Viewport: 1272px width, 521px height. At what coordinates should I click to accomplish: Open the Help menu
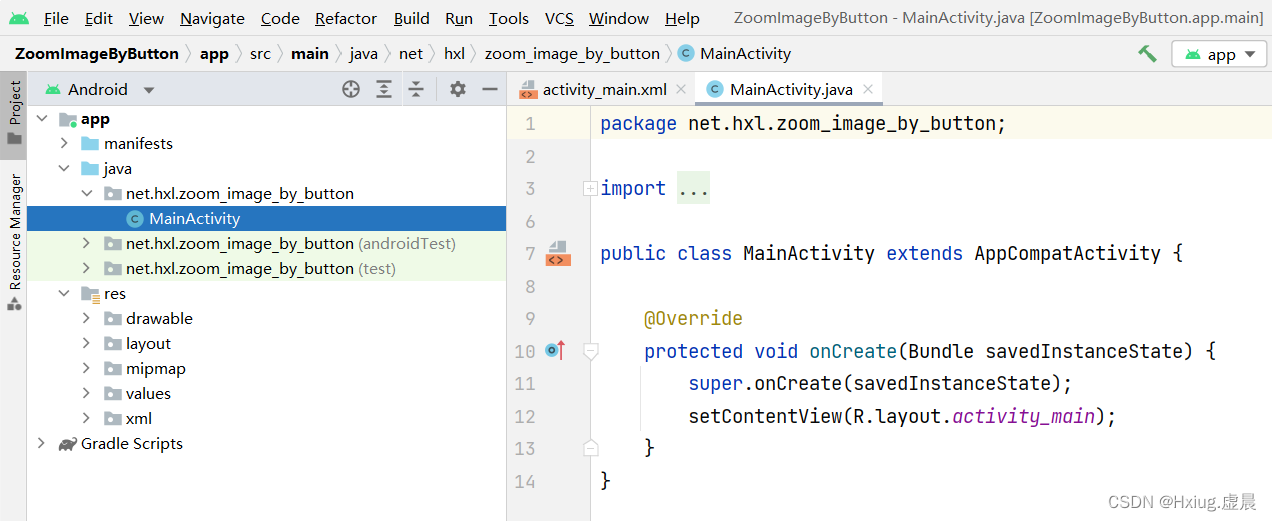(x=682, y=18)
